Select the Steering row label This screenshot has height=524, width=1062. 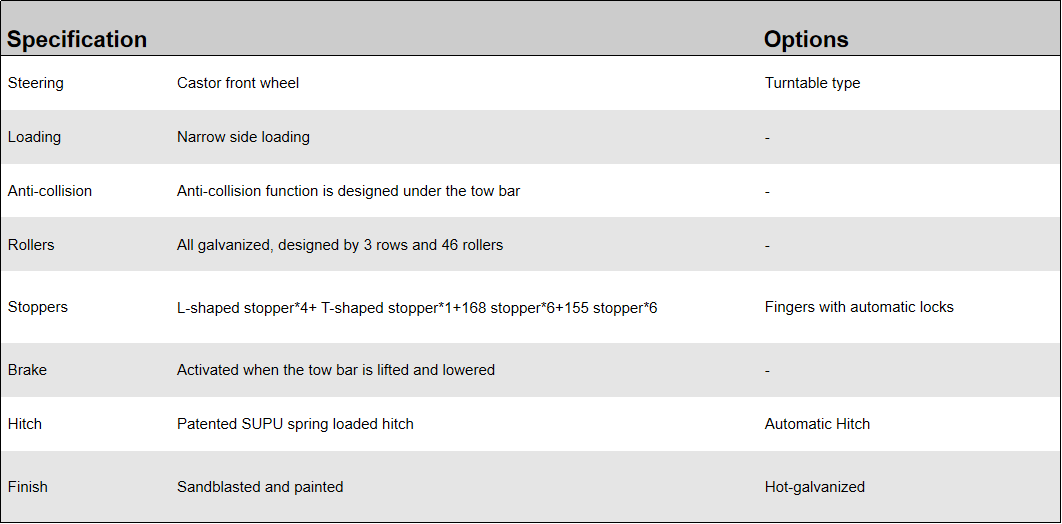36,83
